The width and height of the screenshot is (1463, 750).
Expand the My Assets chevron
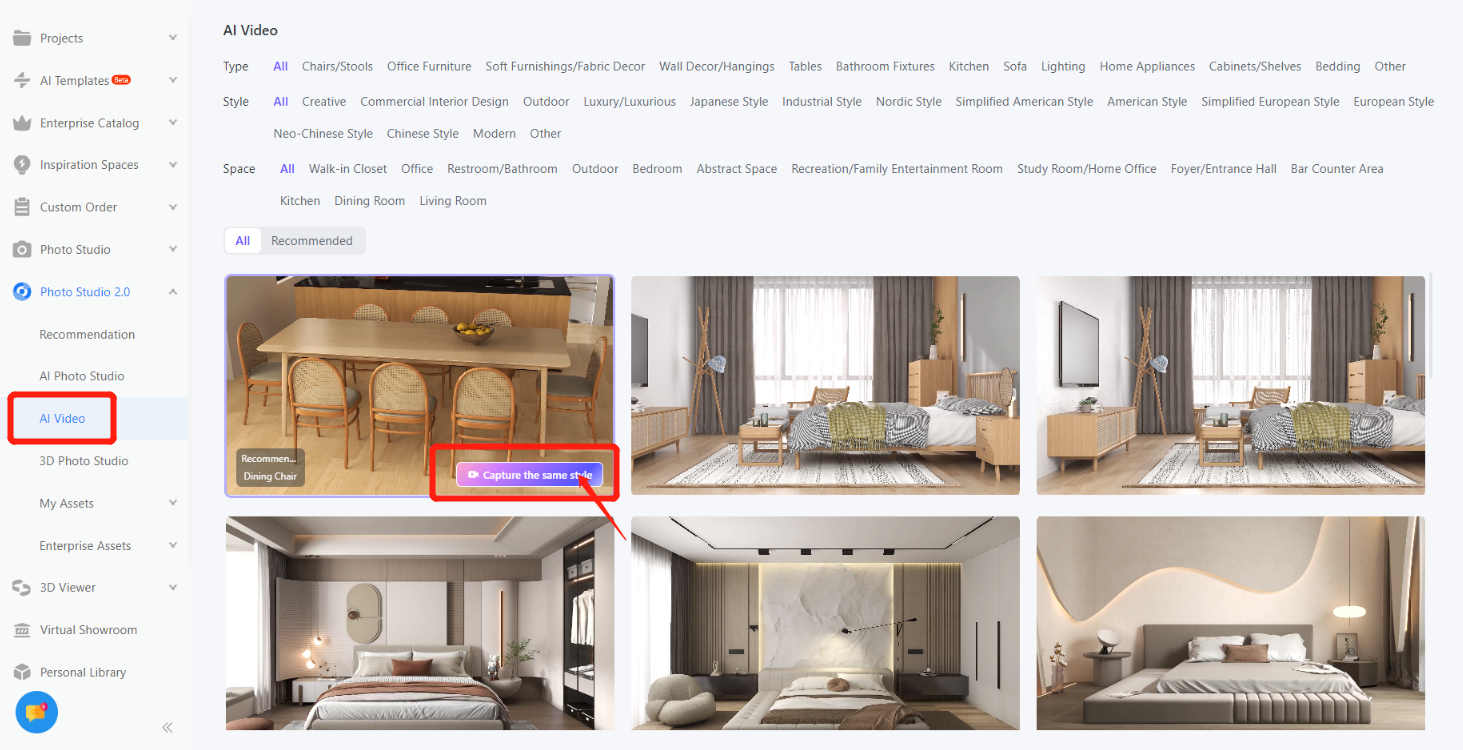173,503
